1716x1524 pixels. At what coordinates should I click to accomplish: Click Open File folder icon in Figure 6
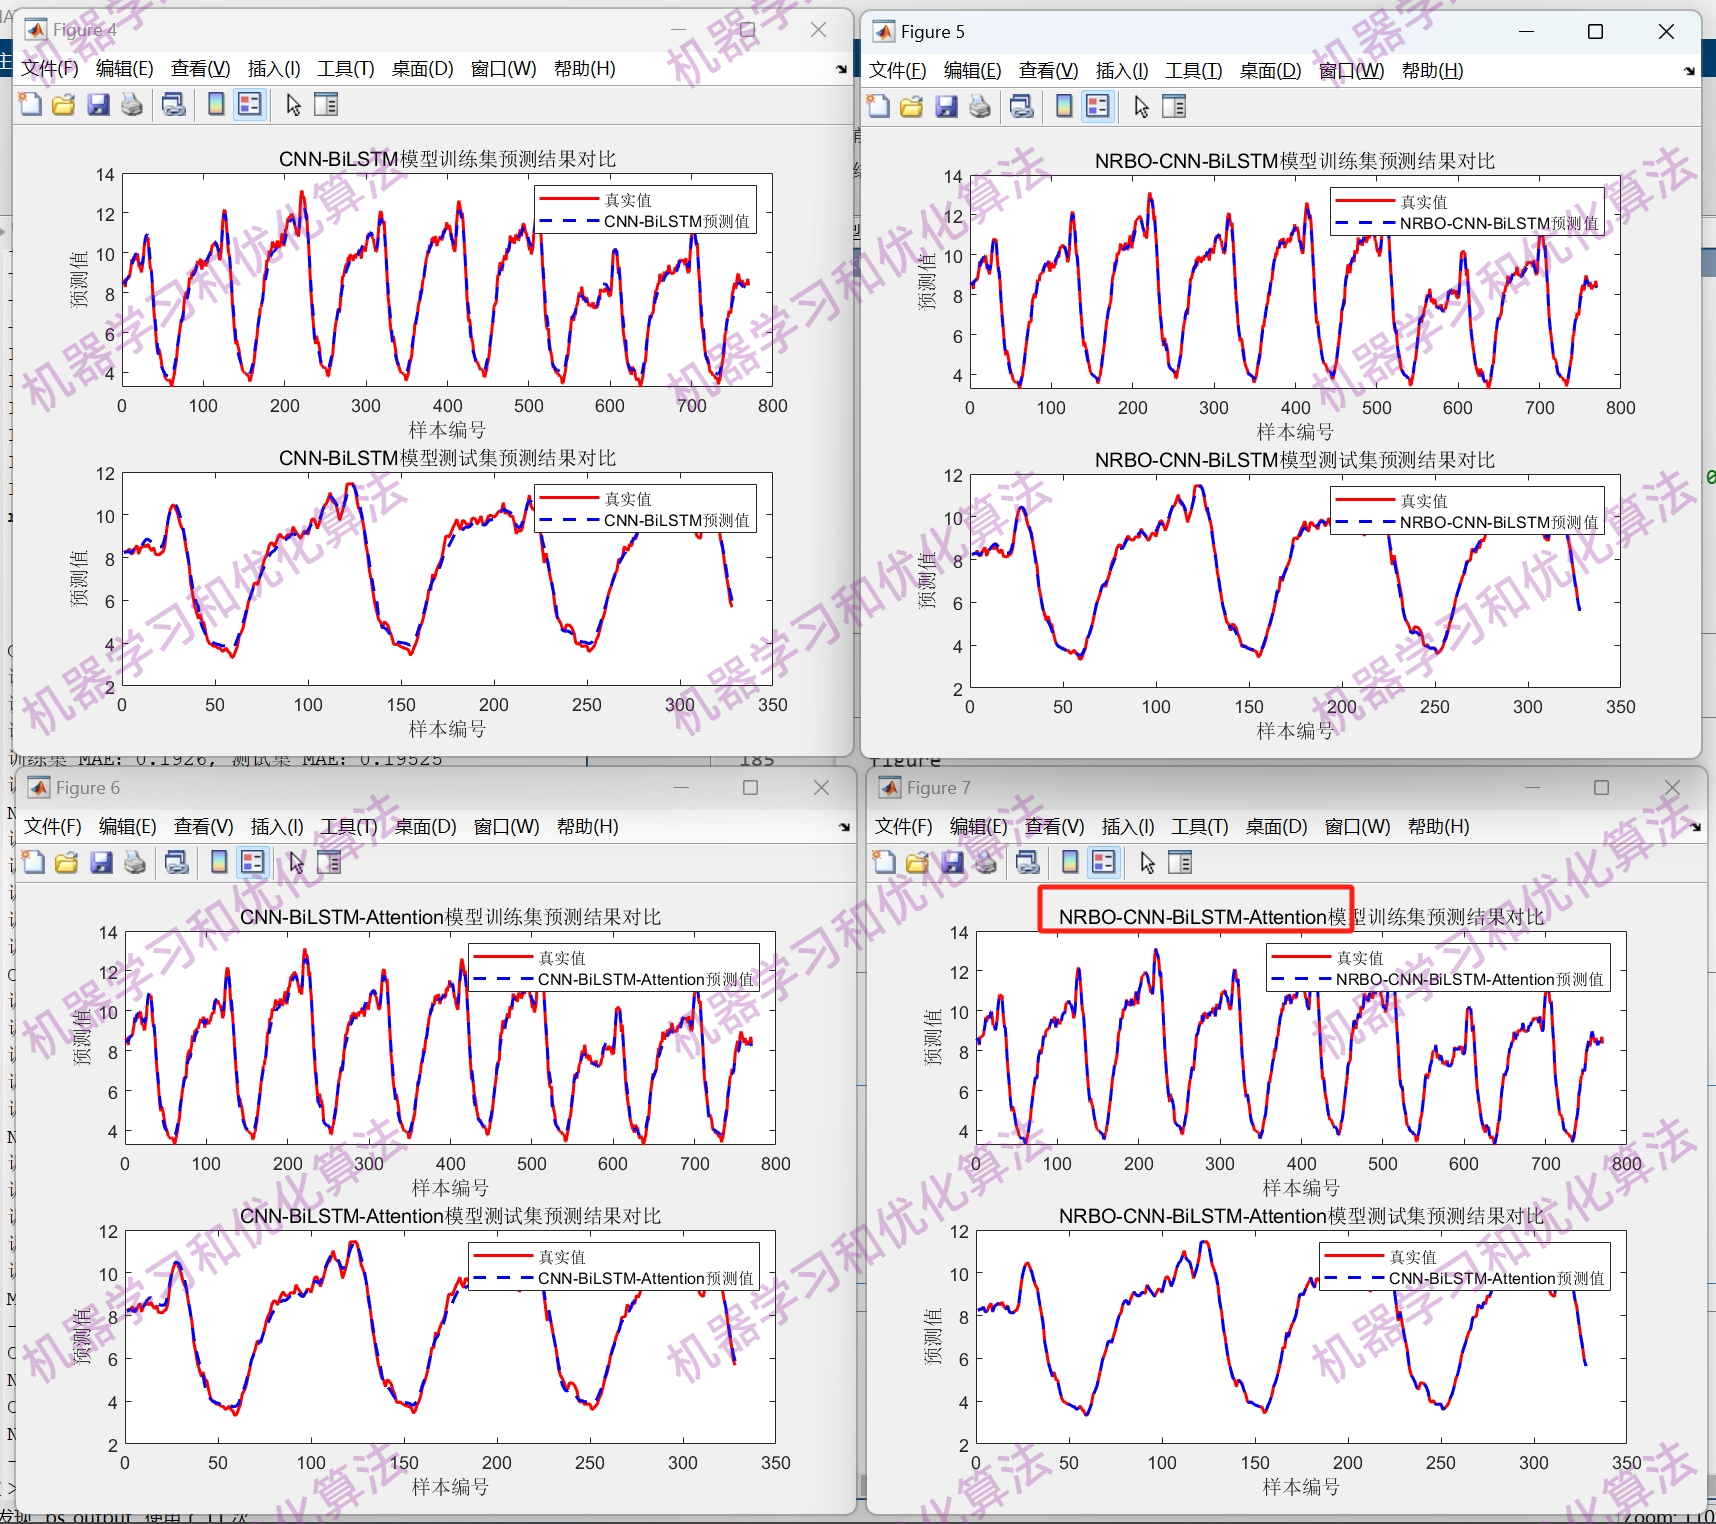pyautogui.click(x=67, y=862)
